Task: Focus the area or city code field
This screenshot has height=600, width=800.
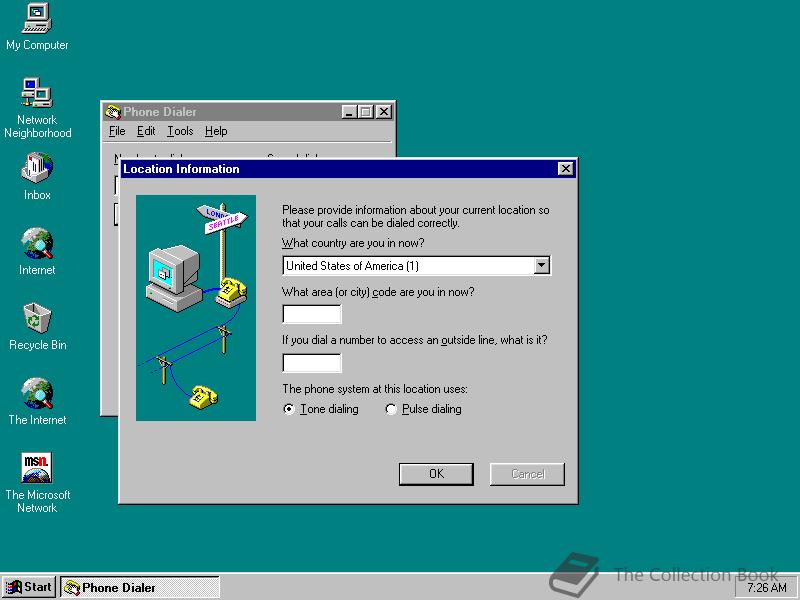Action: click(312, 314)
